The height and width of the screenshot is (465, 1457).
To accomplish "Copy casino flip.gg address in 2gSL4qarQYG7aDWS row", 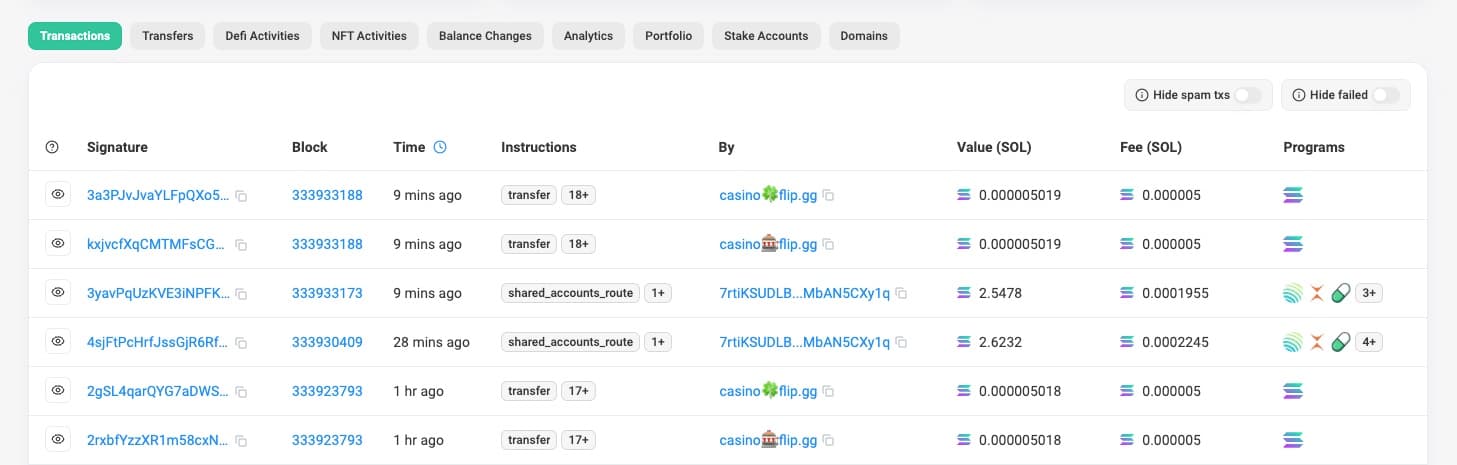I will click(828, 392).
